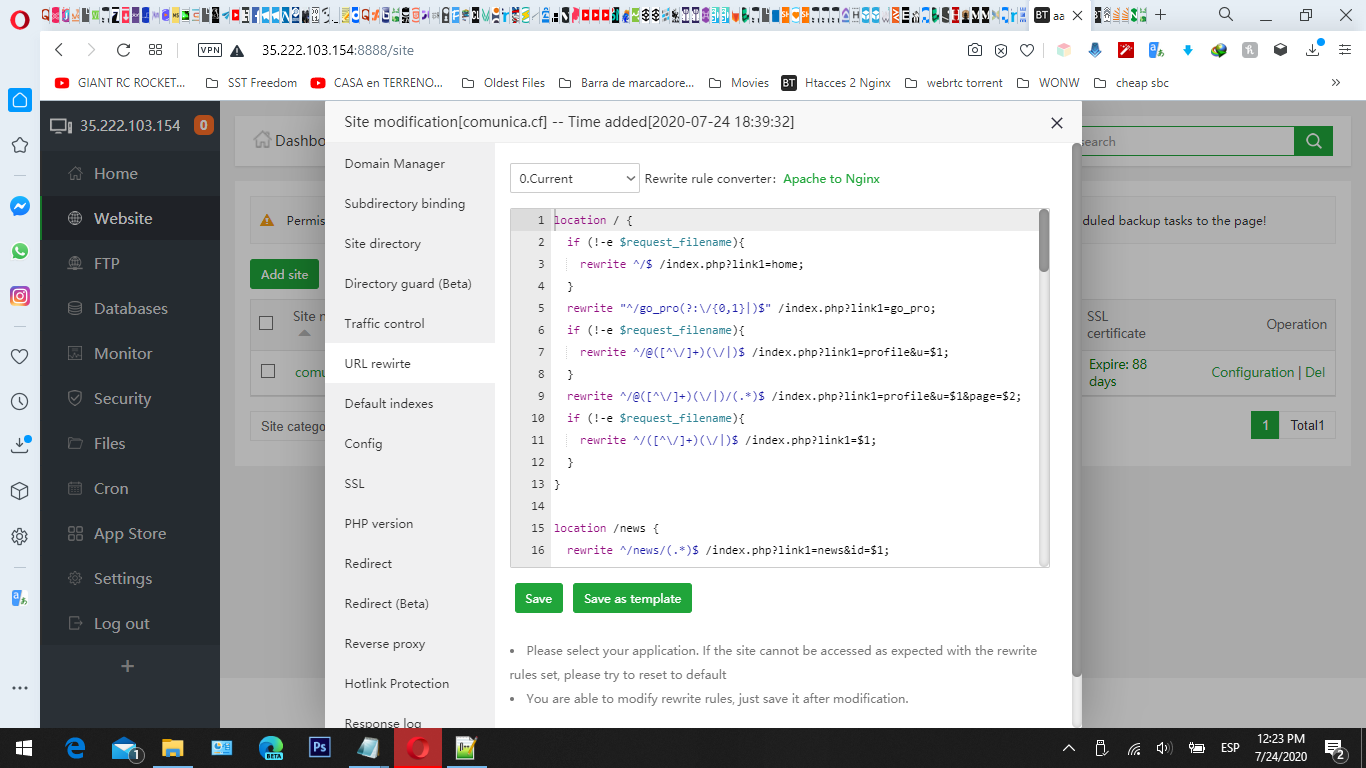
Task: Close the Site modification dialog
Action: pyautogui.click(x=1056, y=123)
